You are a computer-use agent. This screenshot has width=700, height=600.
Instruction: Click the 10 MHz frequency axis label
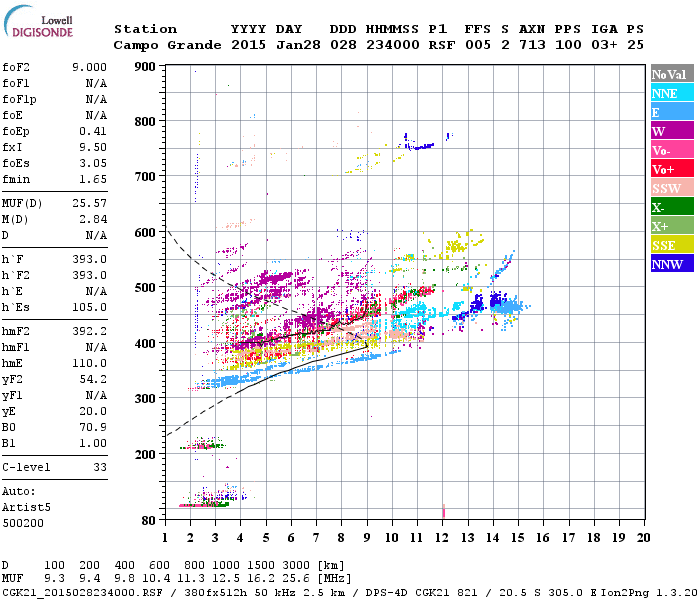392,538
